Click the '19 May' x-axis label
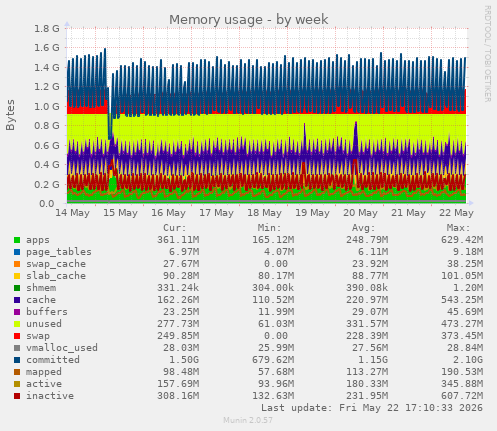The width and height of the screenshot is (497, 431). coord(313,213)
